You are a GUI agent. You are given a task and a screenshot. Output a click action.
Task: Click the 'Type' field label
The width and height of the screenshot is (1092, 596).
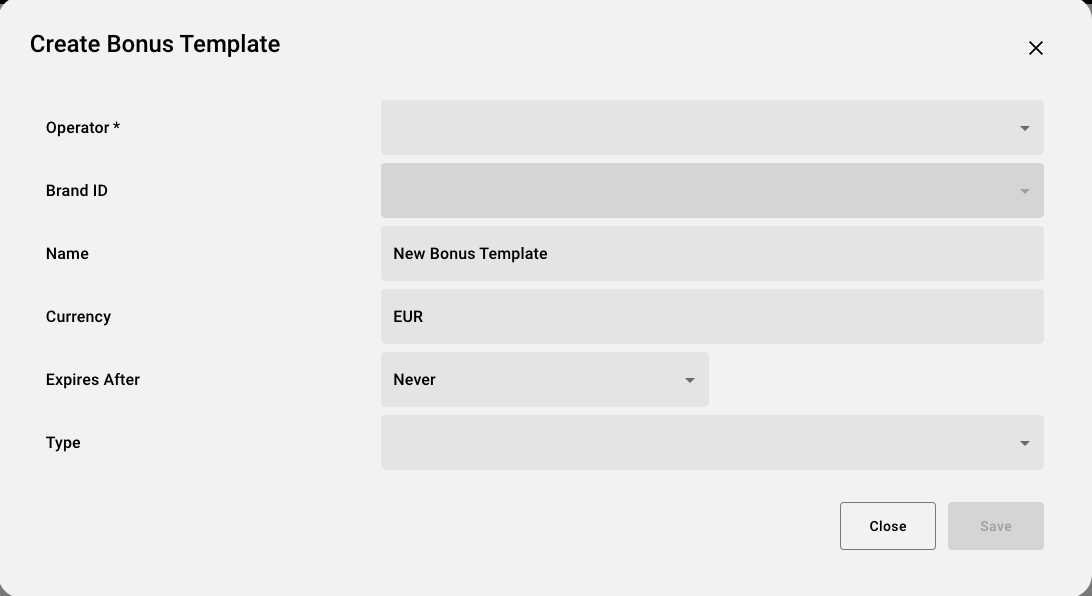(63, 443)
